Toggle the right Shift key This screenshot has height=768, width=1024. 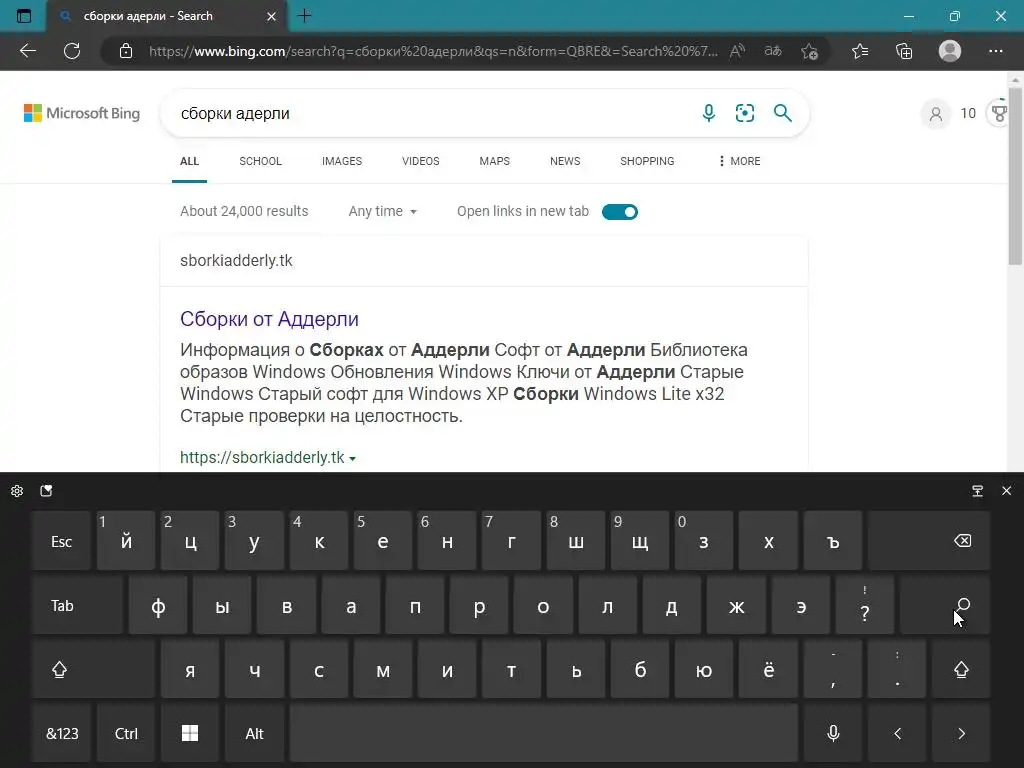click(961, 670)
